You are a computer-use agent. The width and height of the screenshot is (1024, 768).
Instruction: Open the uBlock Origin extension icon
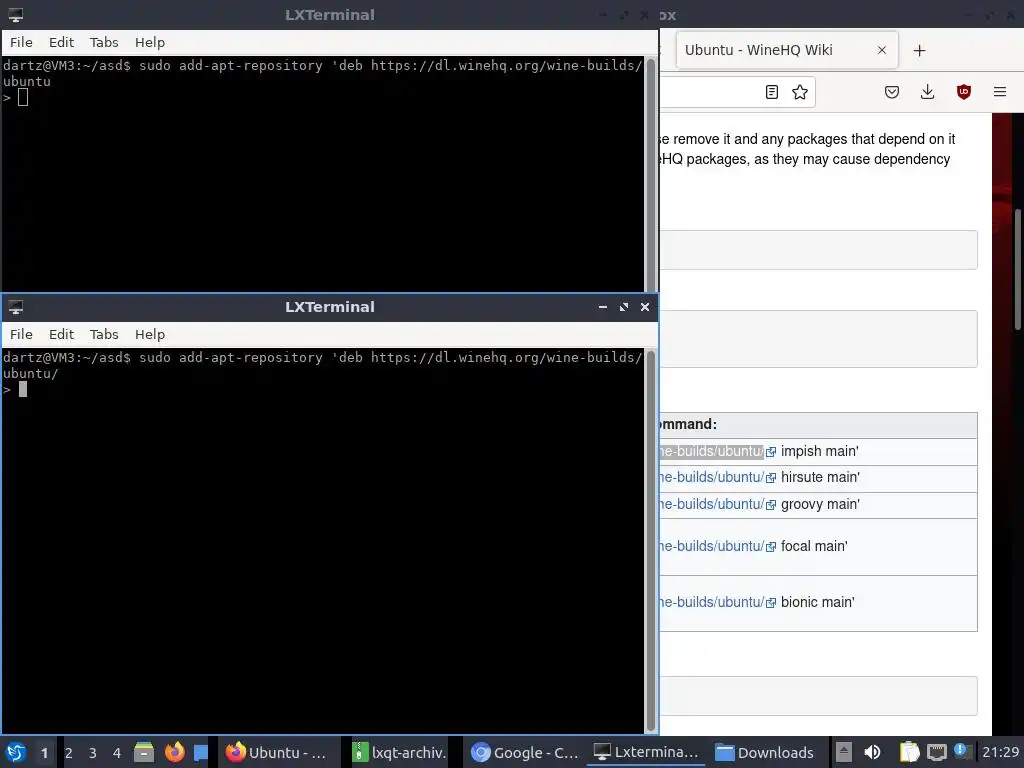pos(963,92)
